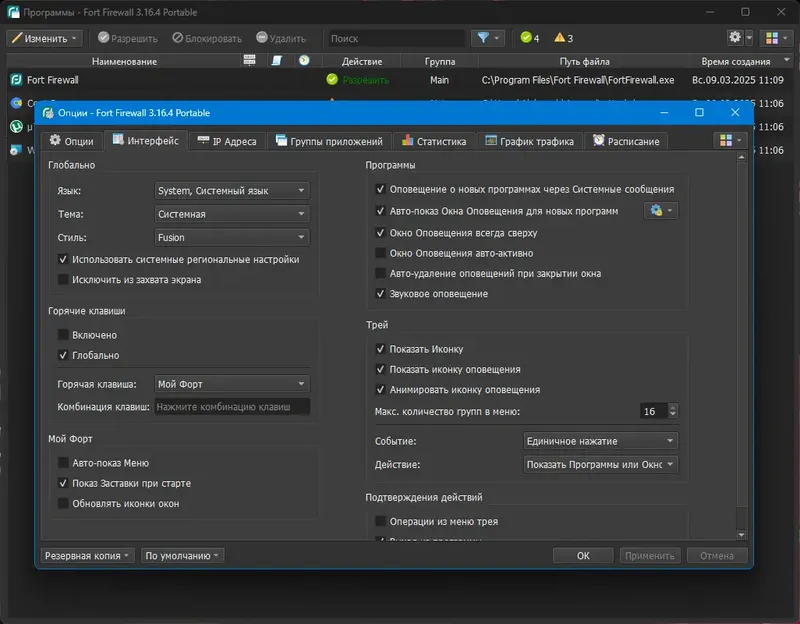
Task: Click the Отмена button
Action: pyautogui.click(x=717, y=556)
